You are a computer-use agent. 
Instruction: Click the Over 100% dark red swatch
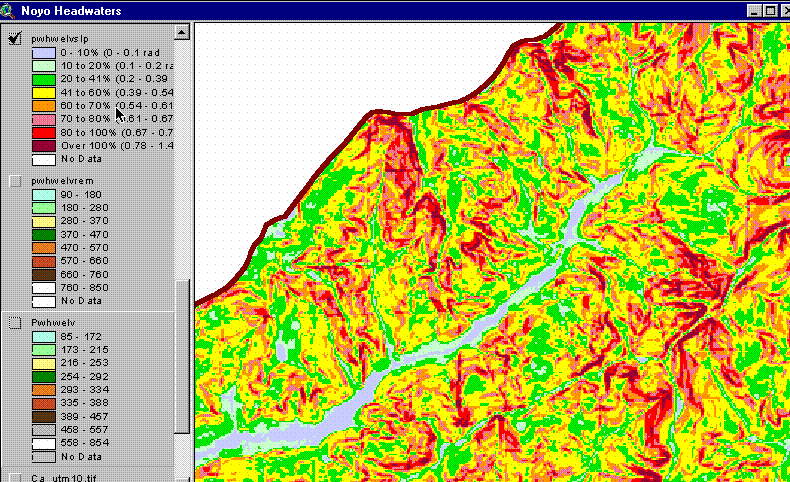[44, 146]
